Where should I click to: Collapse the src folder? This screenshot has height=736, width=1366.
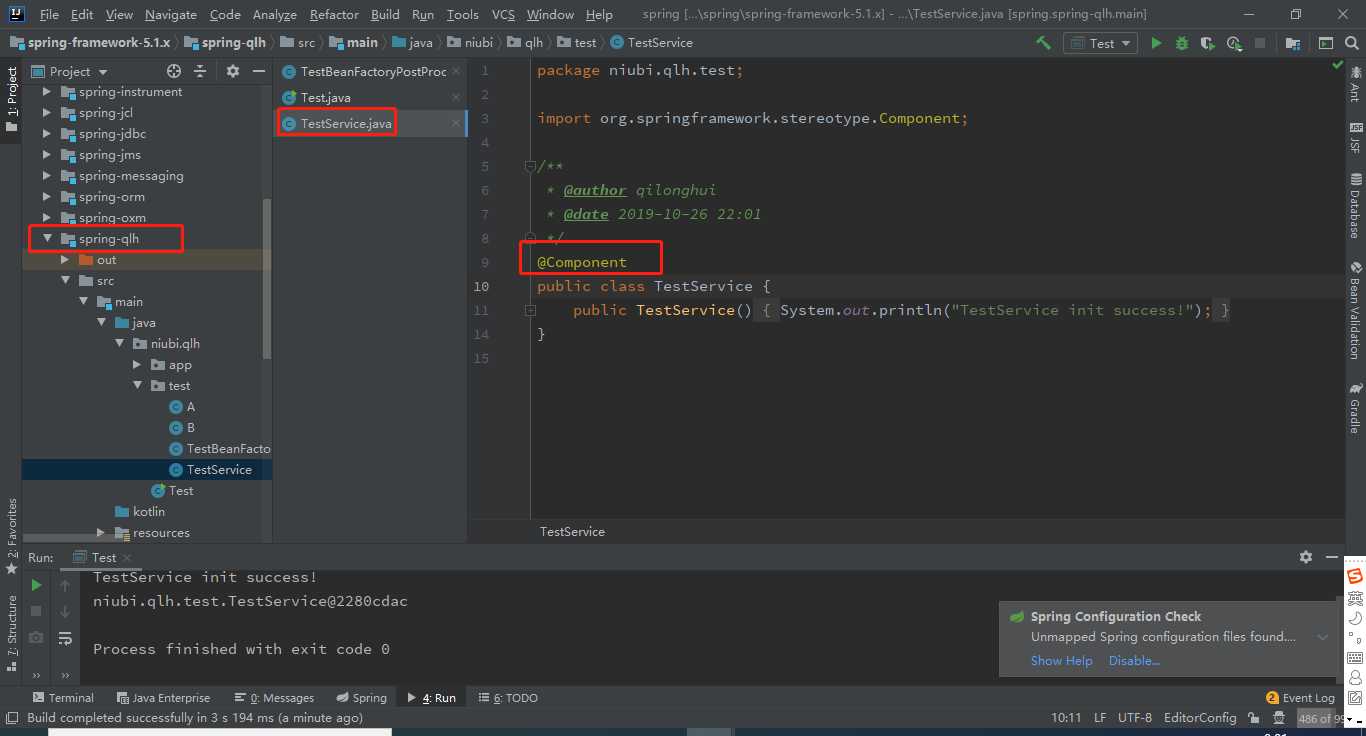(x=65, y=281)
